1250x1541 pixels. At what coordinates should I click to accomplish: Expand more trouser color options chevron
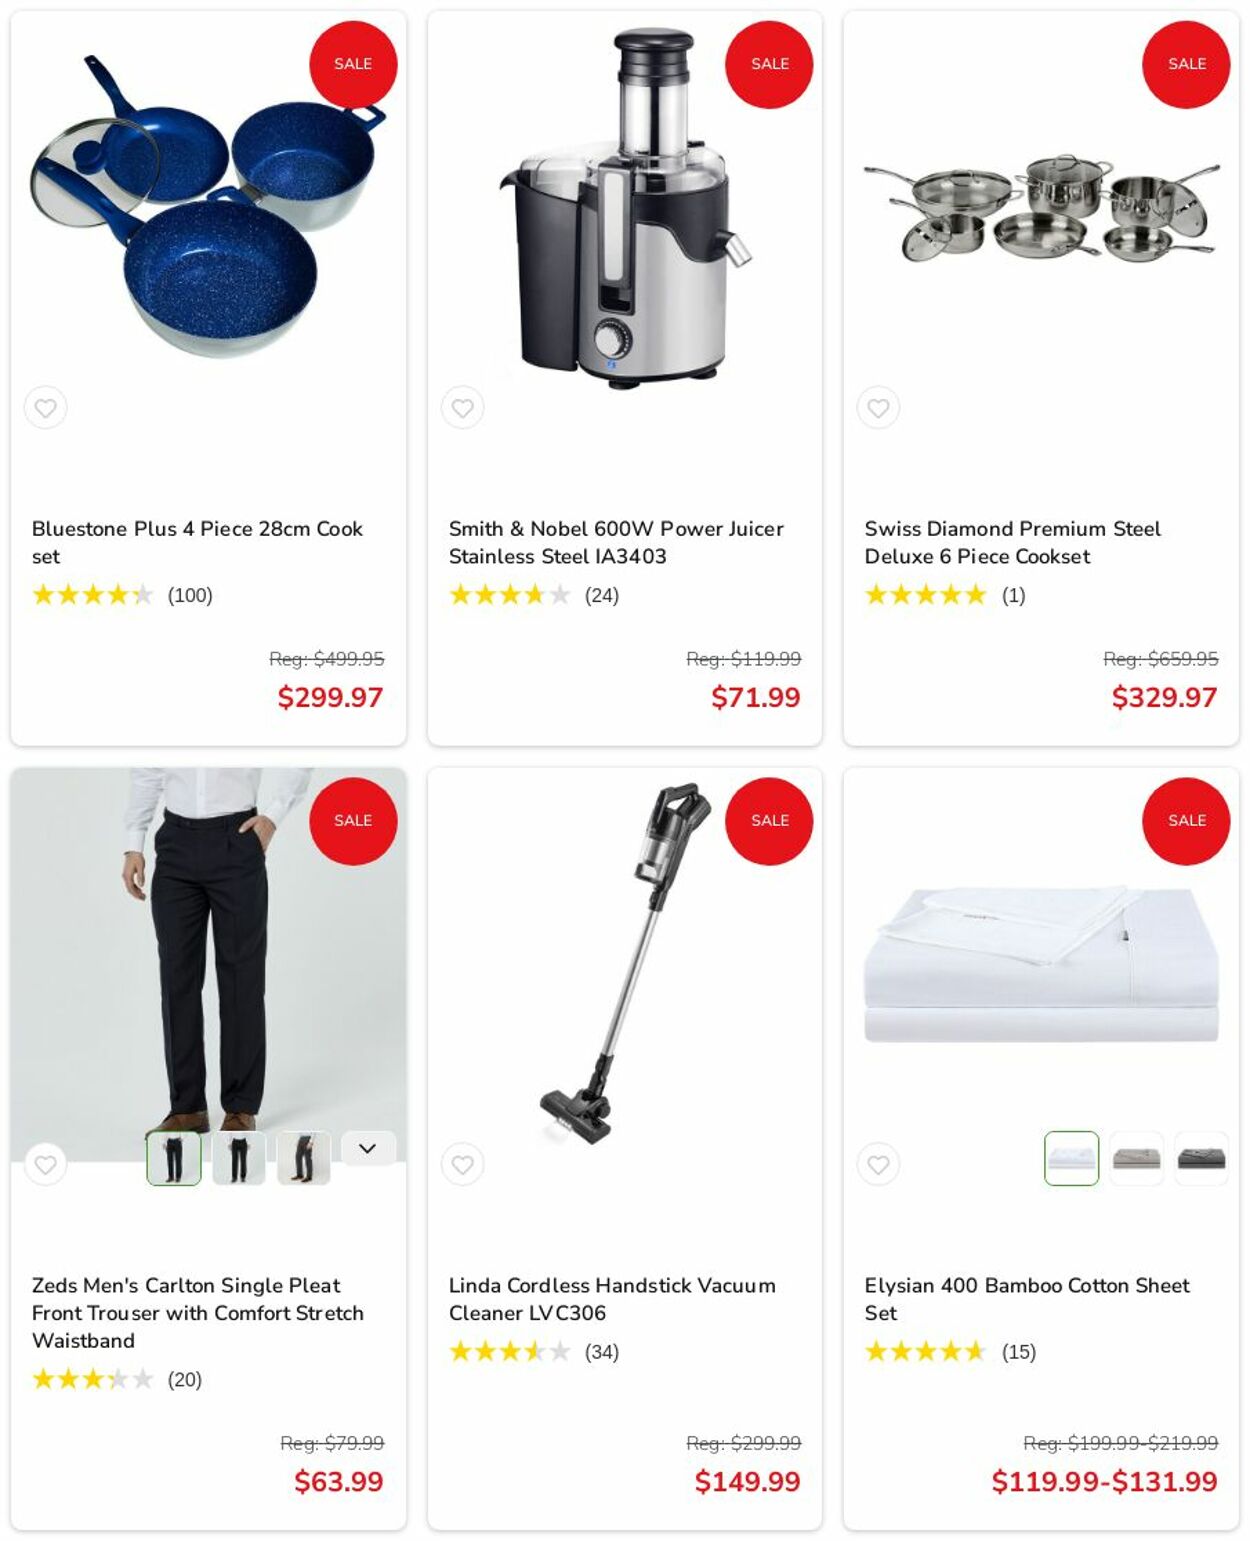pyautogui.click(x=368, y=1149)
